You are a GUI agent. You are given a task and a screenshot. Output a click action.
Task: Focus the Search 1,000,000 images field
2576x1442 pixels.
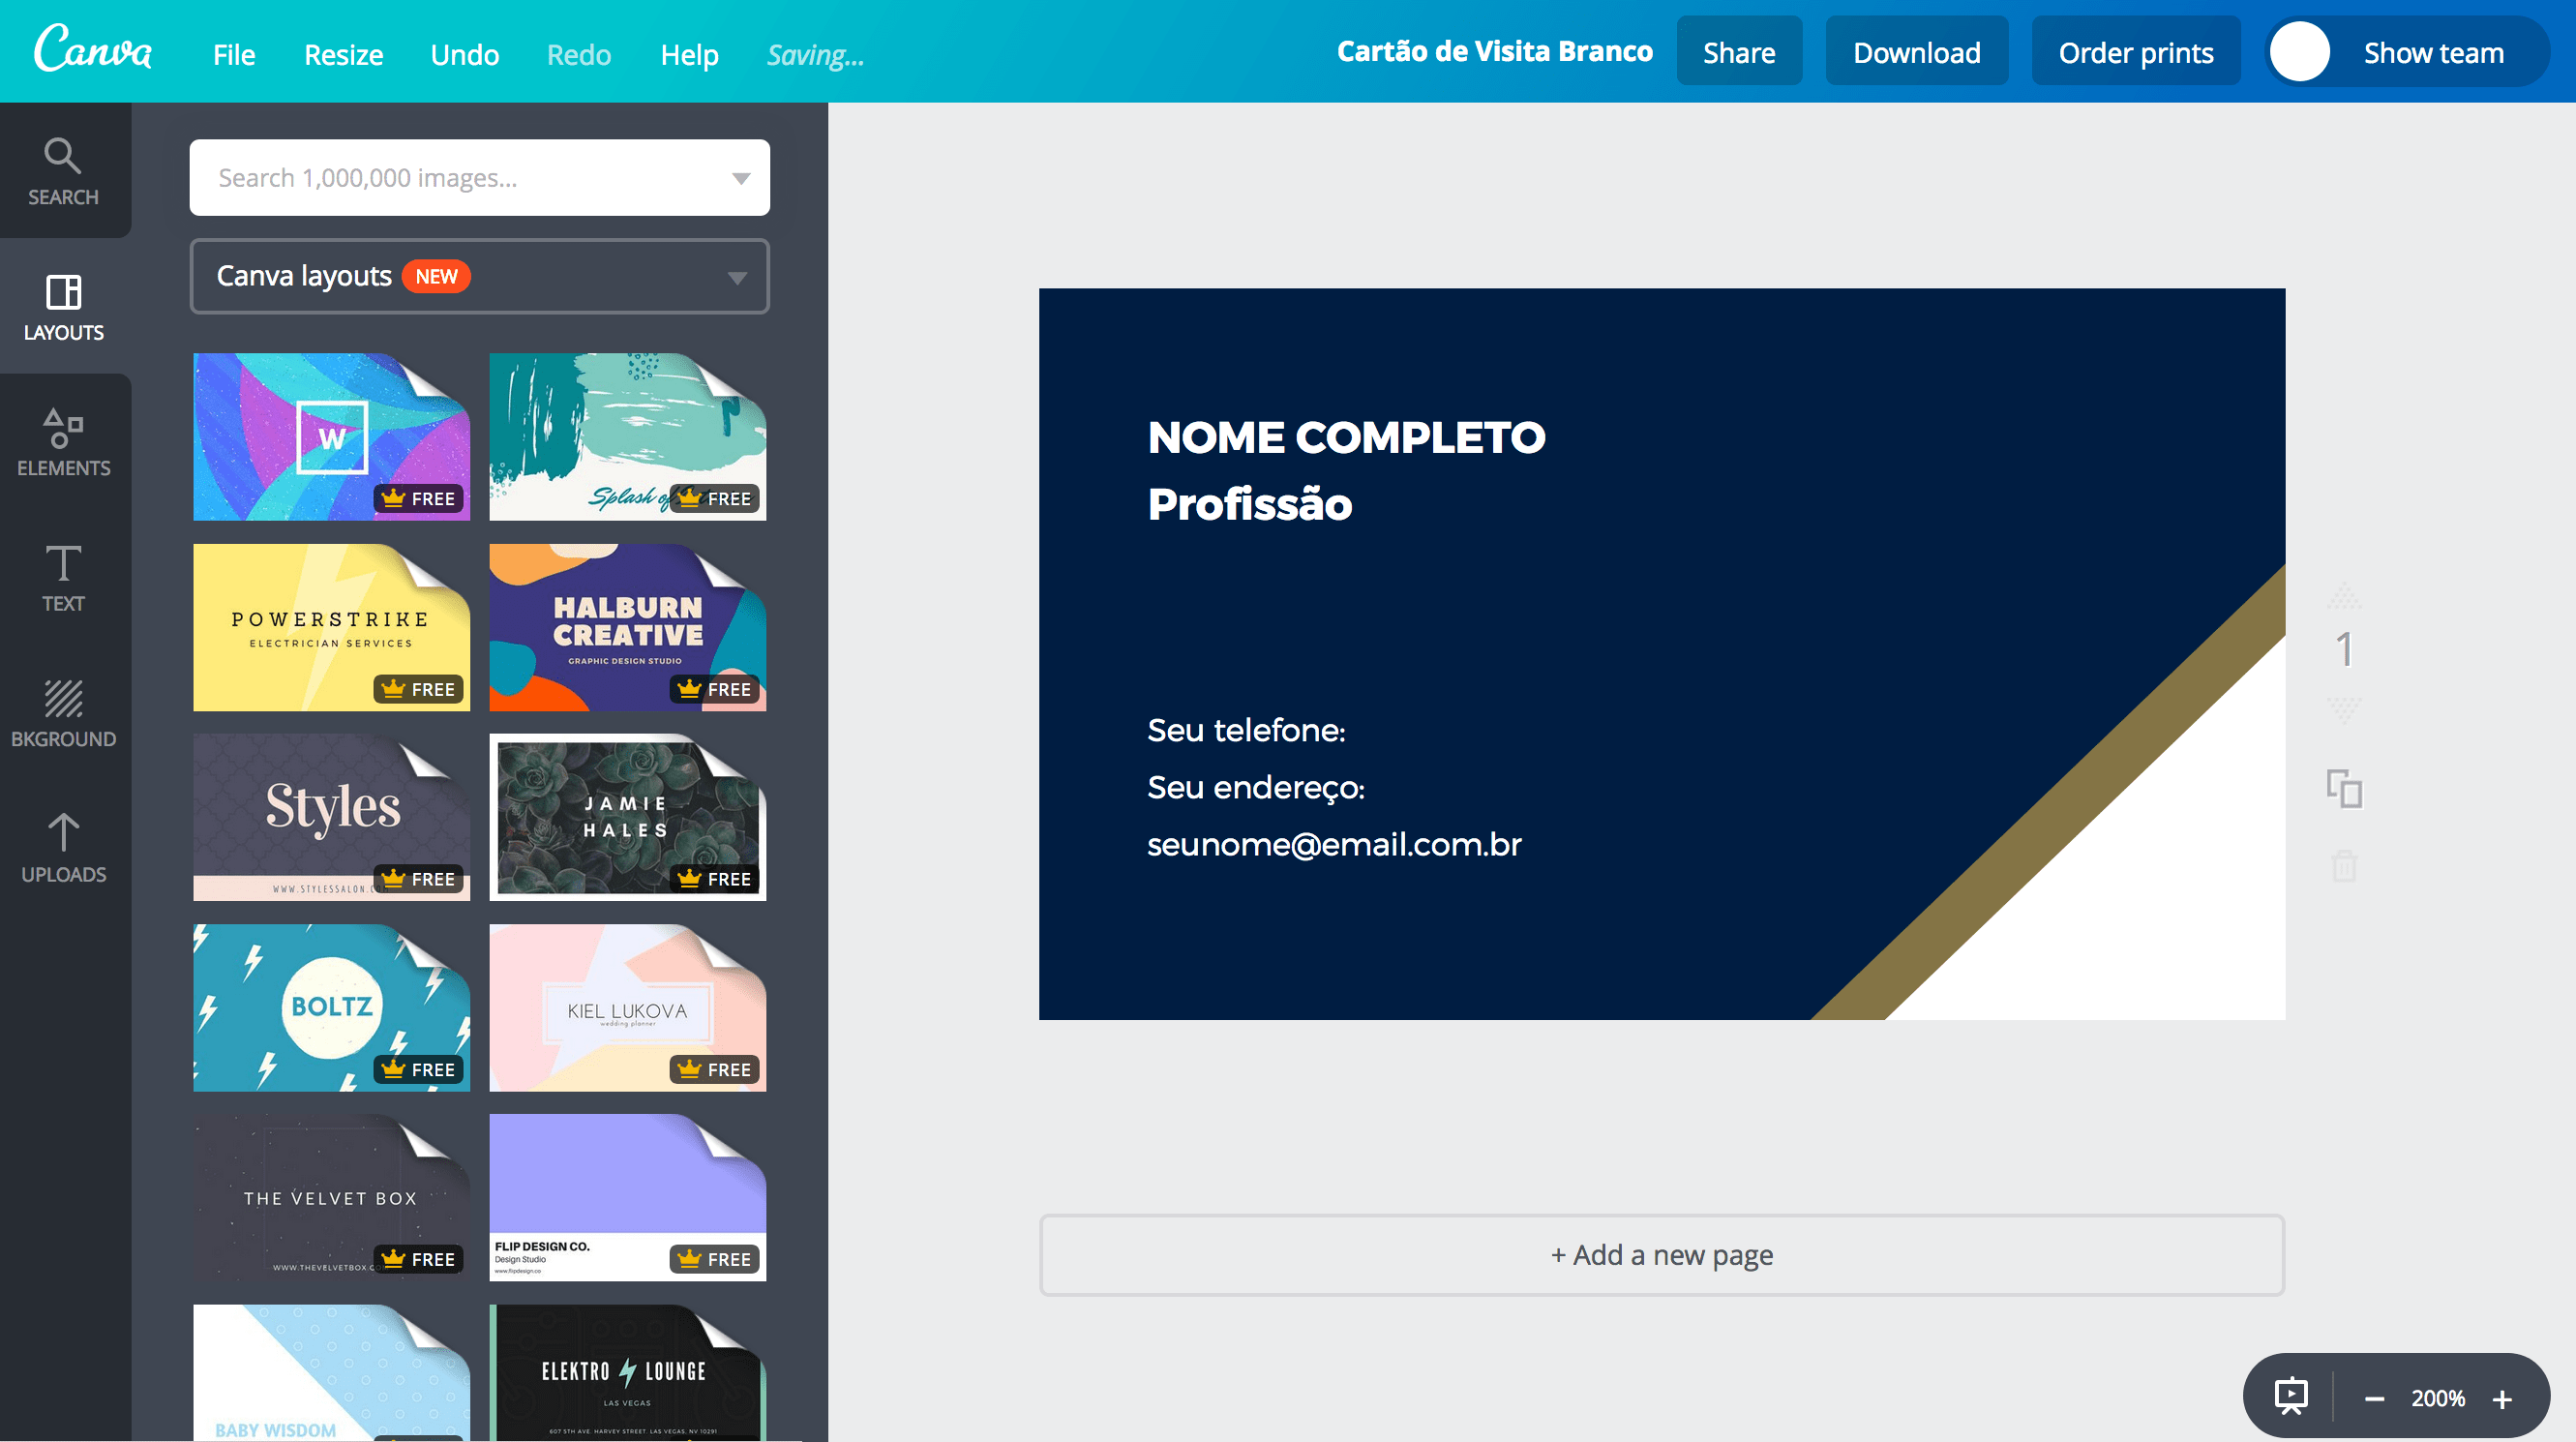point(479,178)
